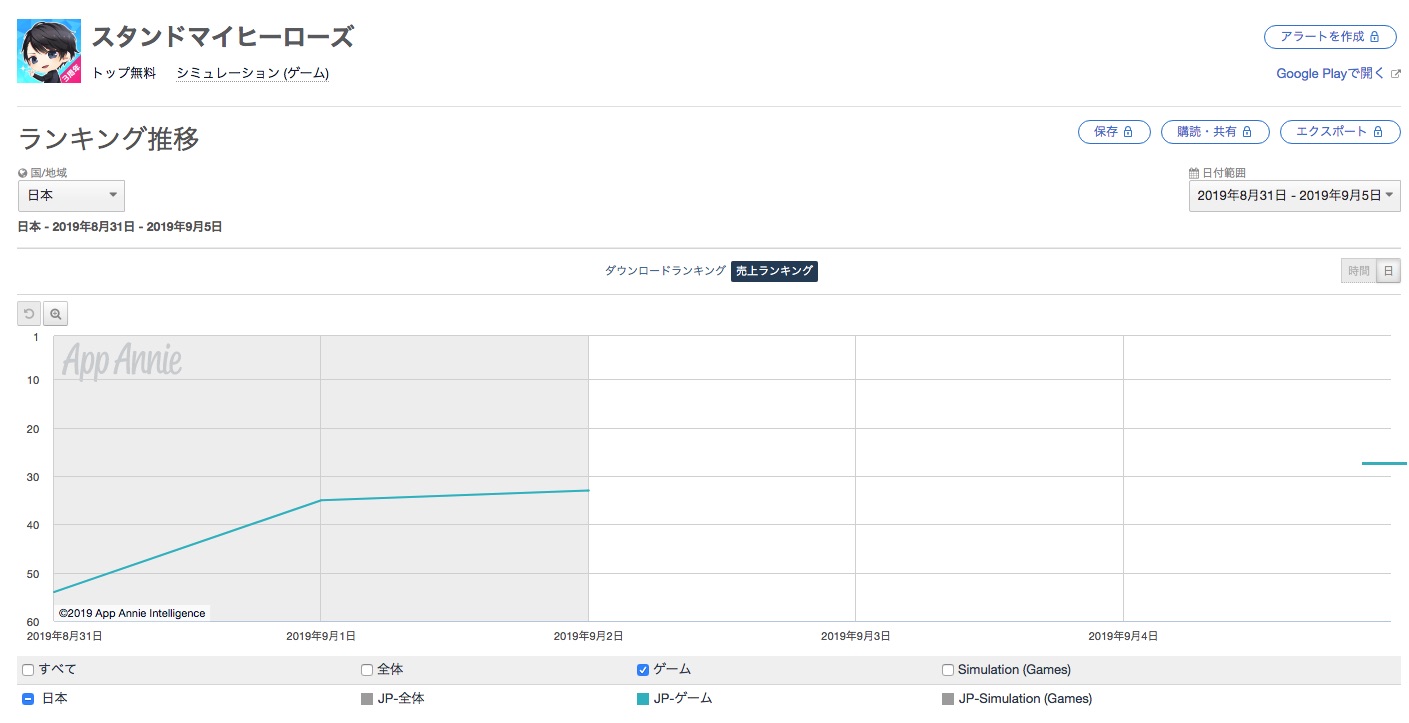Image resolution: width=1409 pixels, height=723 pixels.
Task: Check the すべて checkbox
Action: [x=28, y=670]
